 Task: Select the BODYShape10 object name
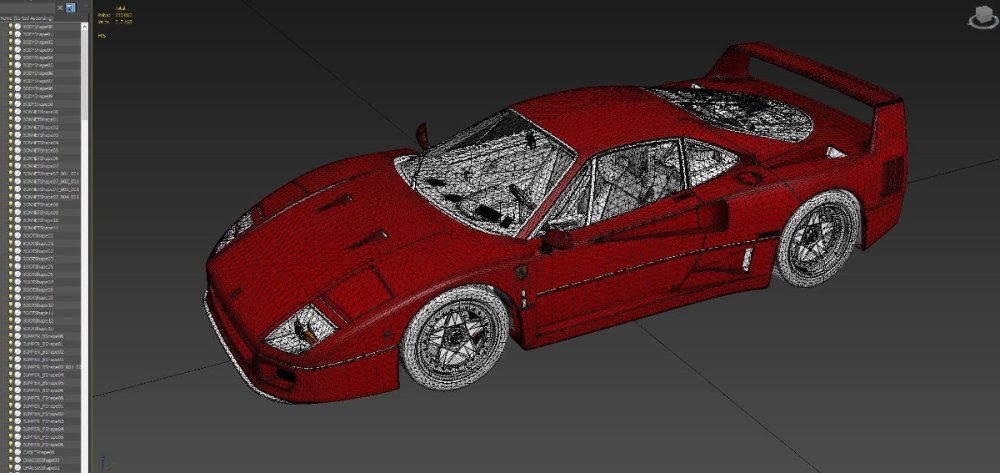pyautogui.click(x=38, y=104)
